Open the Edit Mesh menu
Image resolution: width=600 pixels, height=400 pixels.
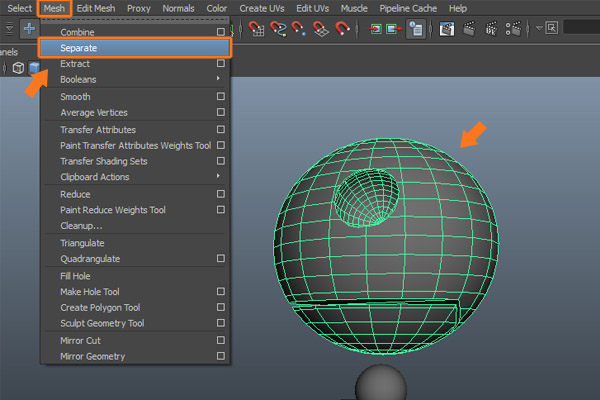point(96,8)
